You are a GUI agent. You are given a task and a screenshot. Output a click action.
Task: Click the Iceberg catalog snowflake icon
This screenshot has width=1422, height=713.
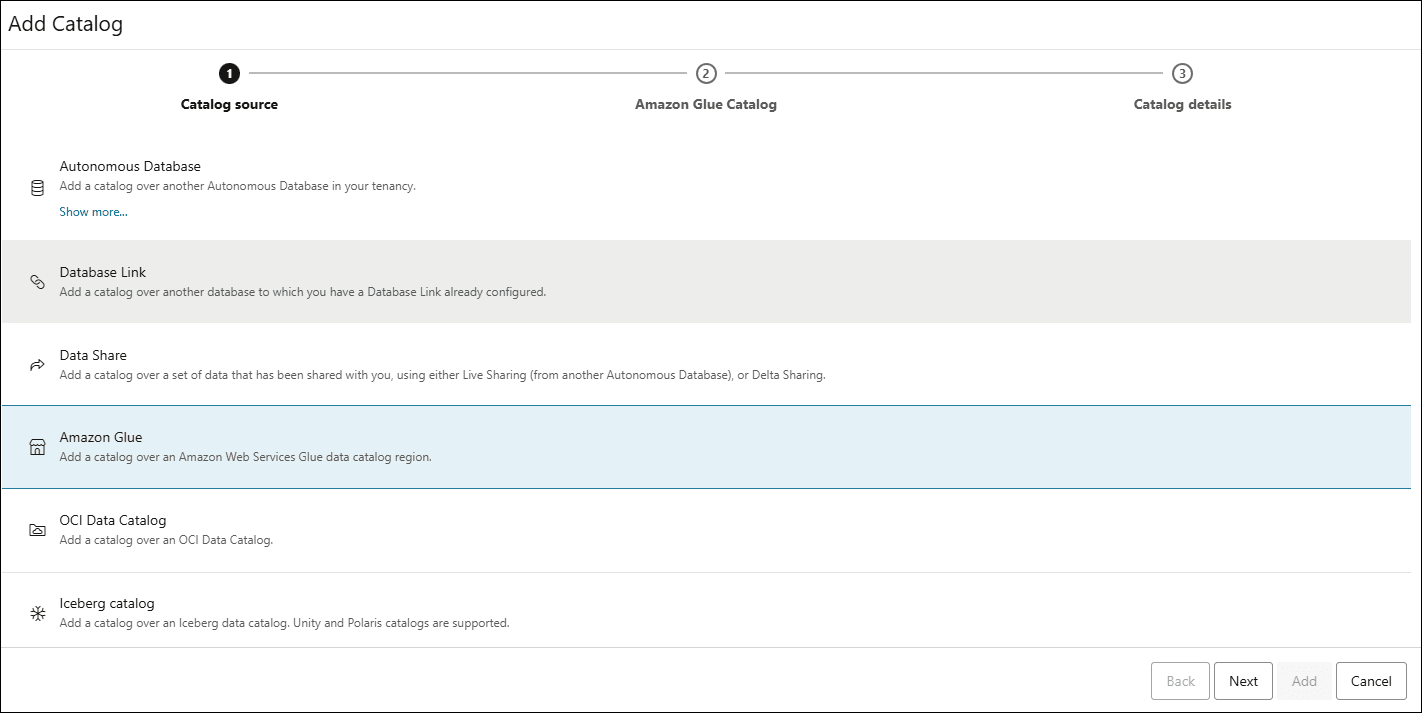click(37, 612)
